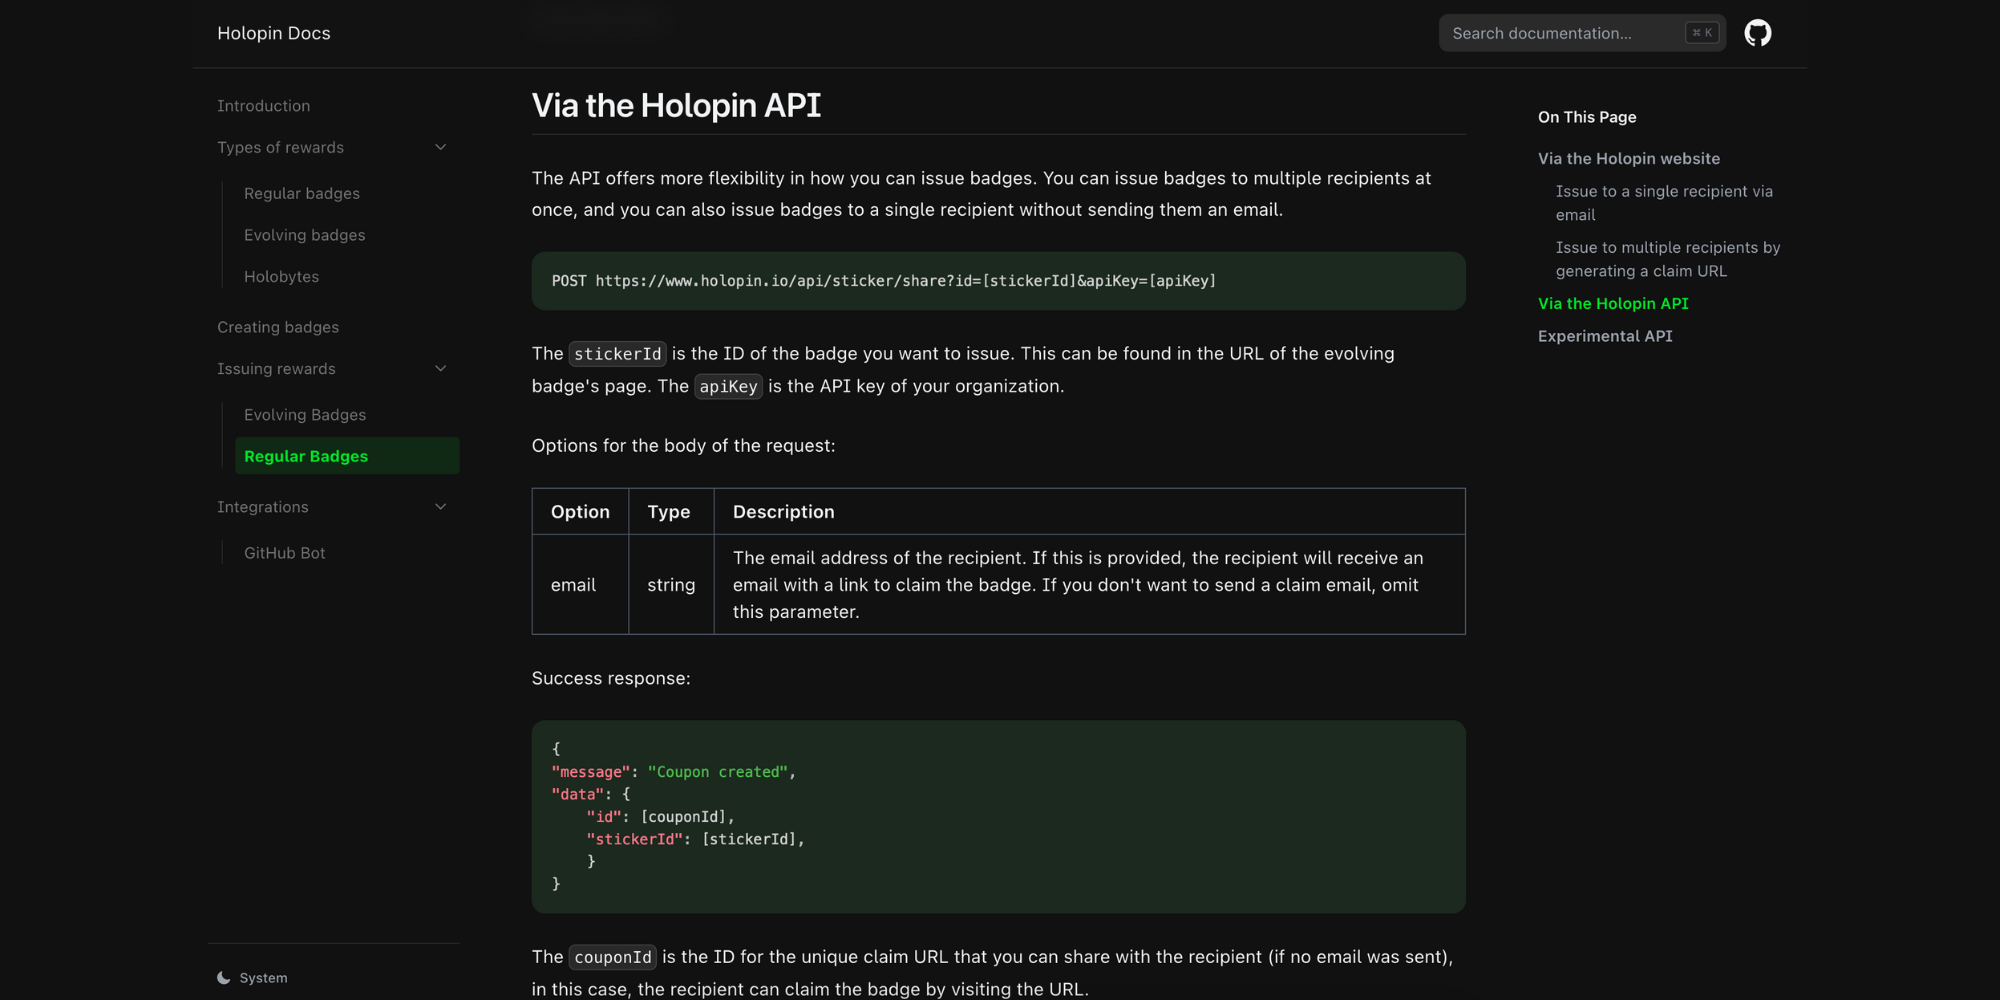
Task: Jump to Issue to multiple recipients section
Action: click(x=1668, y=259)
